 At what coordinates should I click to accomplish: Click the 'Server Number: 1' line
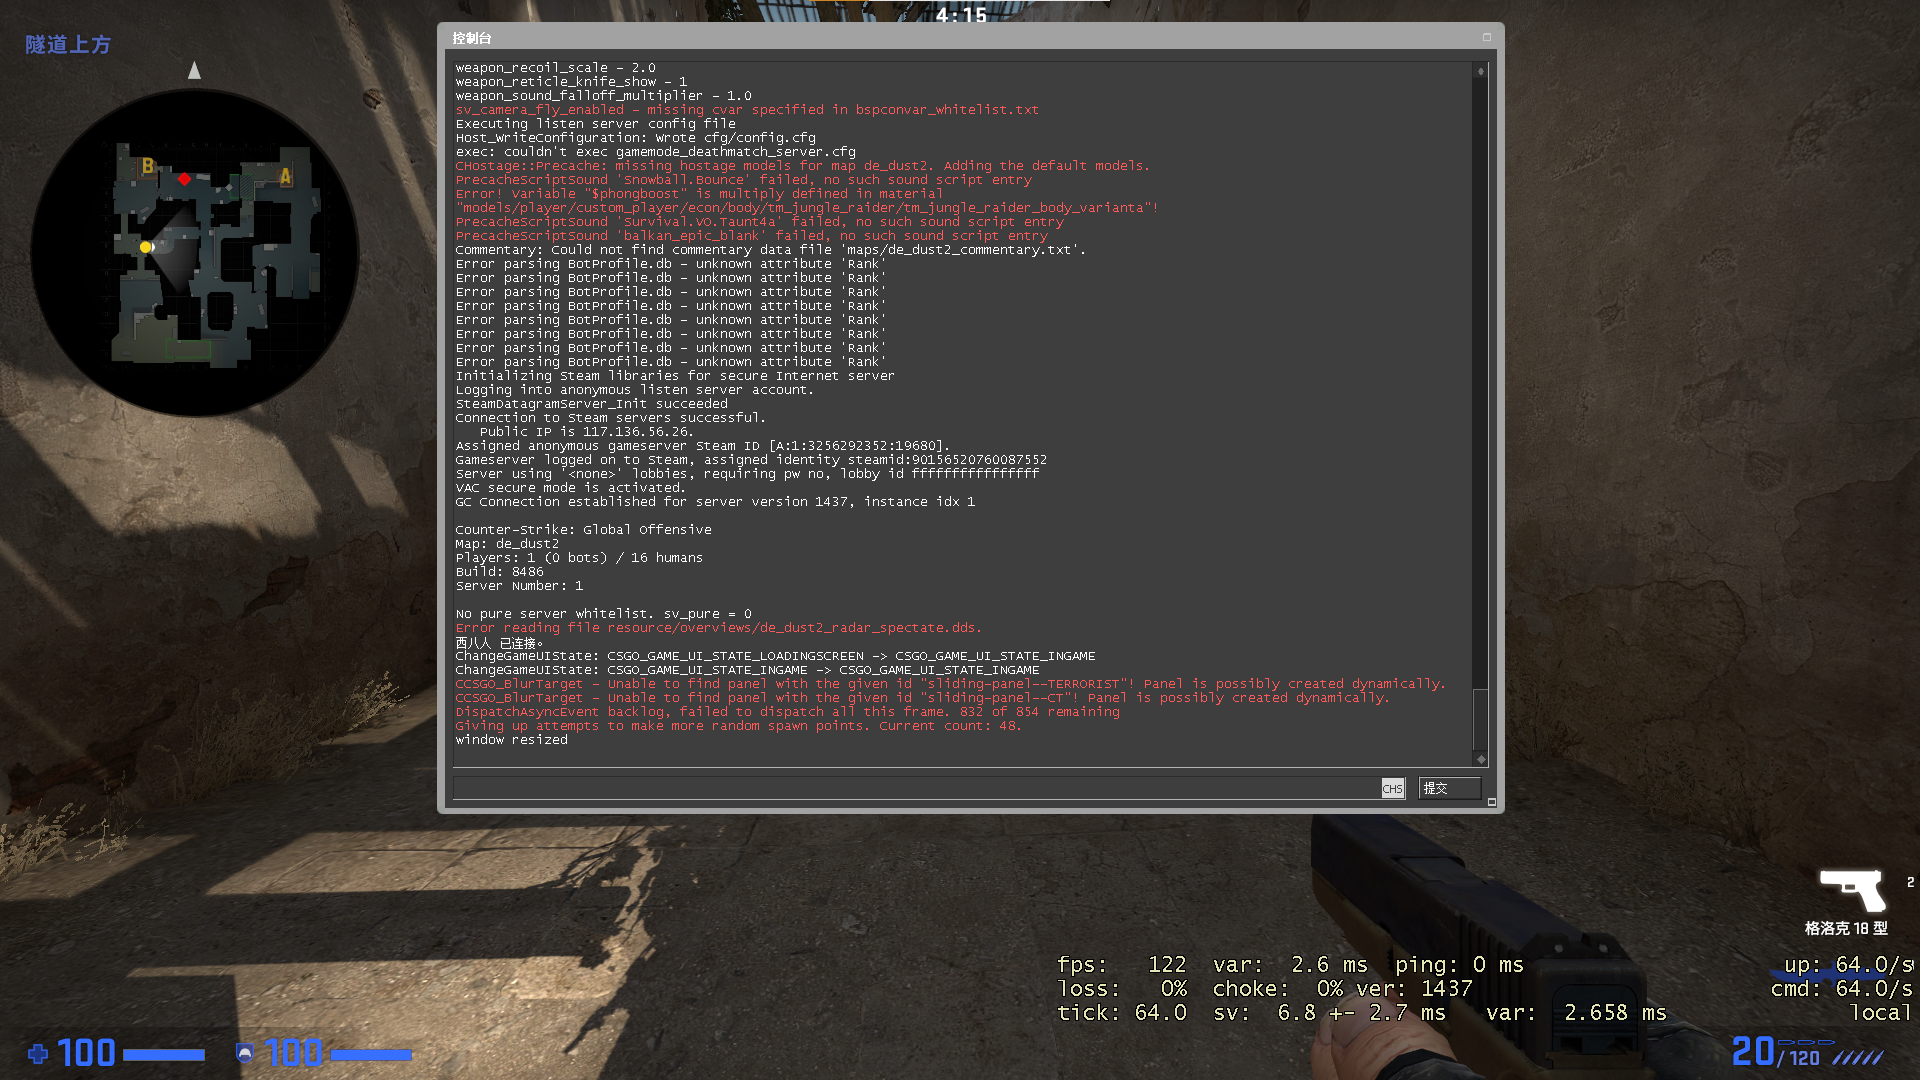pos(519,586)
